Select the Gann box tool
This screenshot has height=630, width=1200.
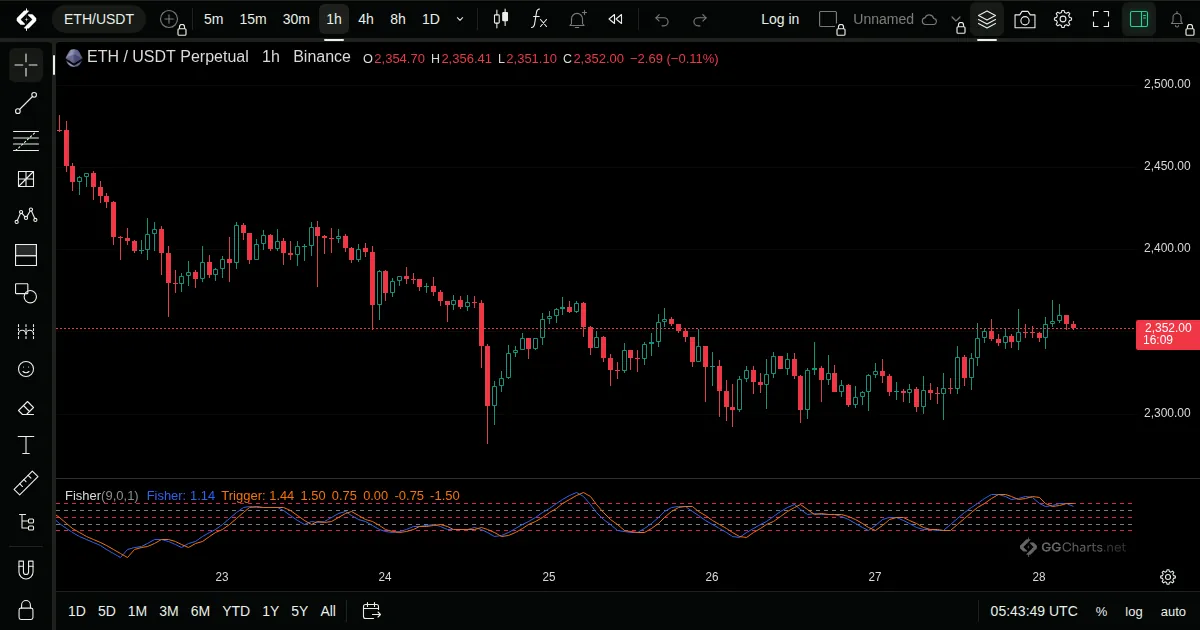point(26,179)
